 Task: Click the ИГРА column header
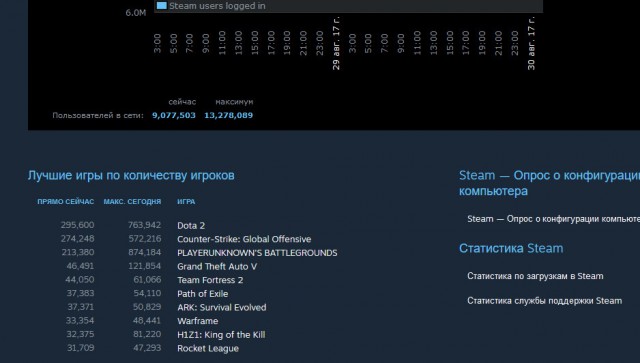click(x=186, y=202)
